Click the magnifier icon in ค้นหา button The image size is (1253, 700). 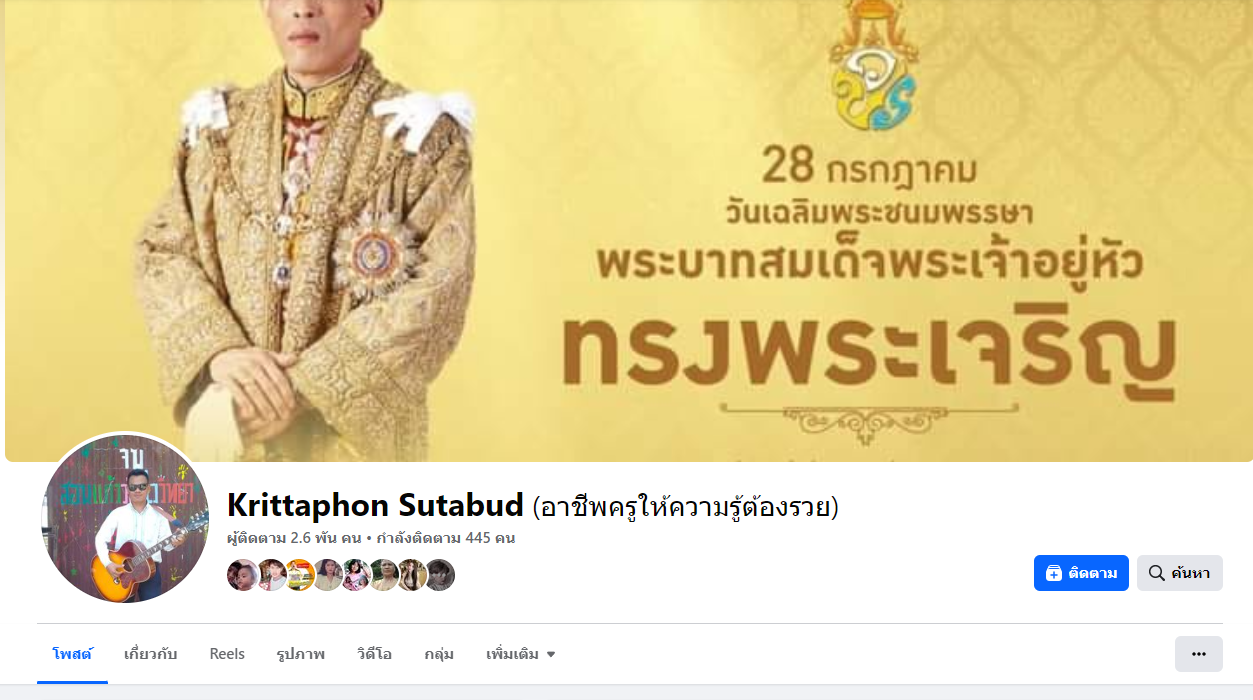tap(1156, 573)
